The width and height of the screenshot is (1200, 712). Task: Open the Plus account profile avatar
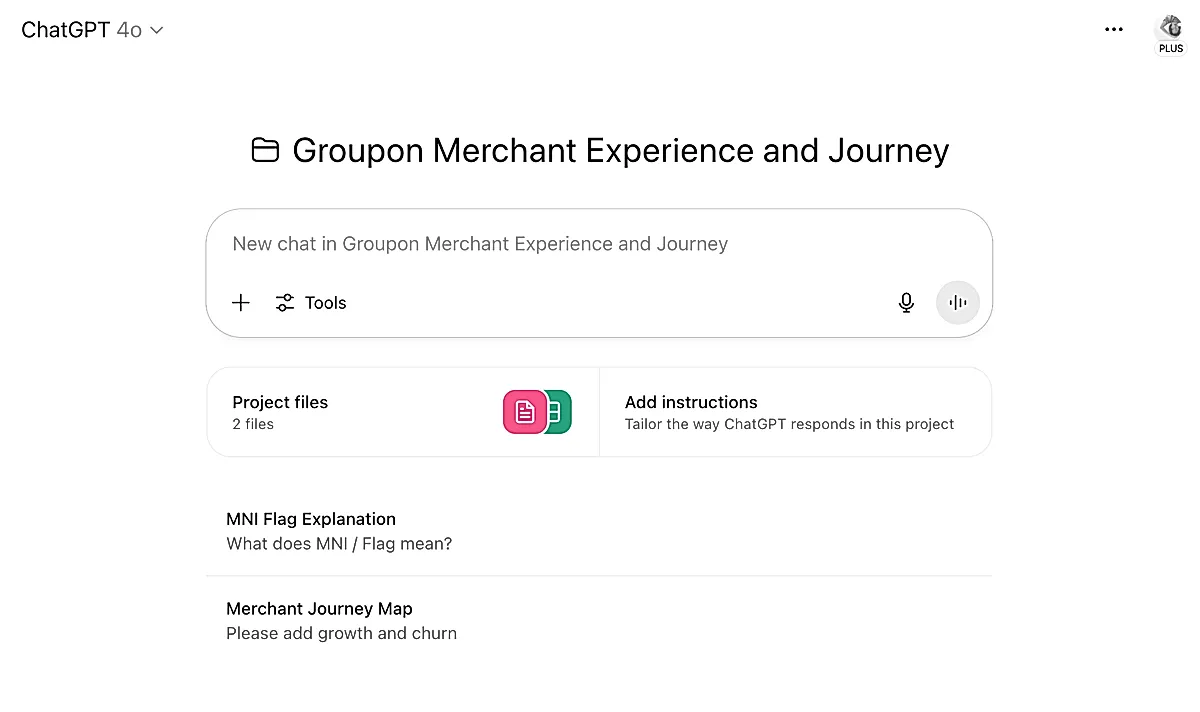[x=1170, y=32]
